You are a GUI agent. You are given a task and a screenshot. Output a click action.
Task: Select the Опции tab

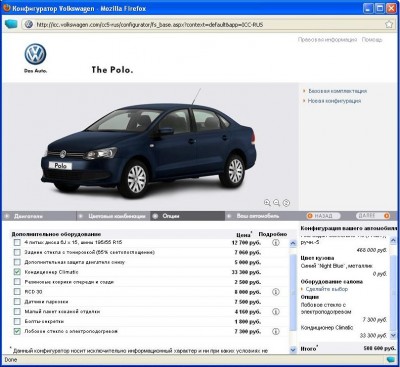[x=188, y=216]
